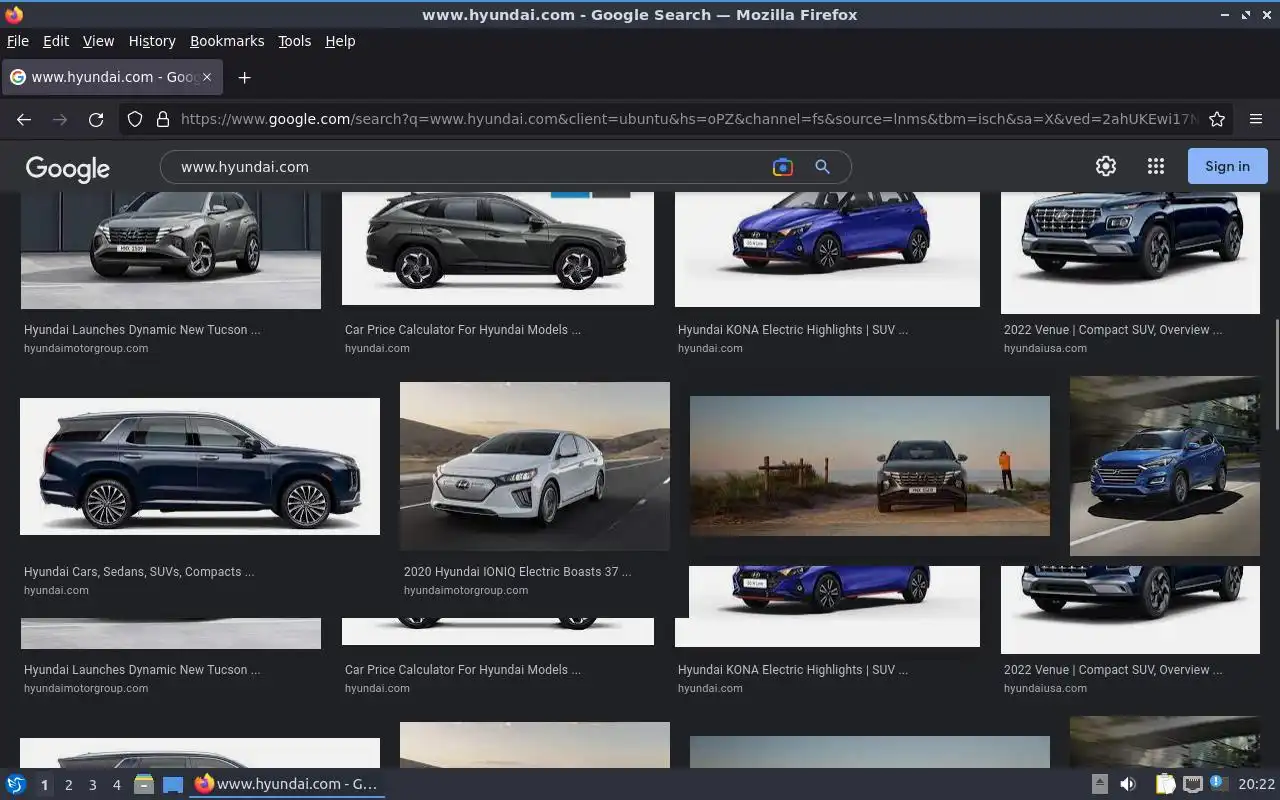This screenshot has height=800, width=1280.
Task: Click the Google logo
Action: [68, 168]
